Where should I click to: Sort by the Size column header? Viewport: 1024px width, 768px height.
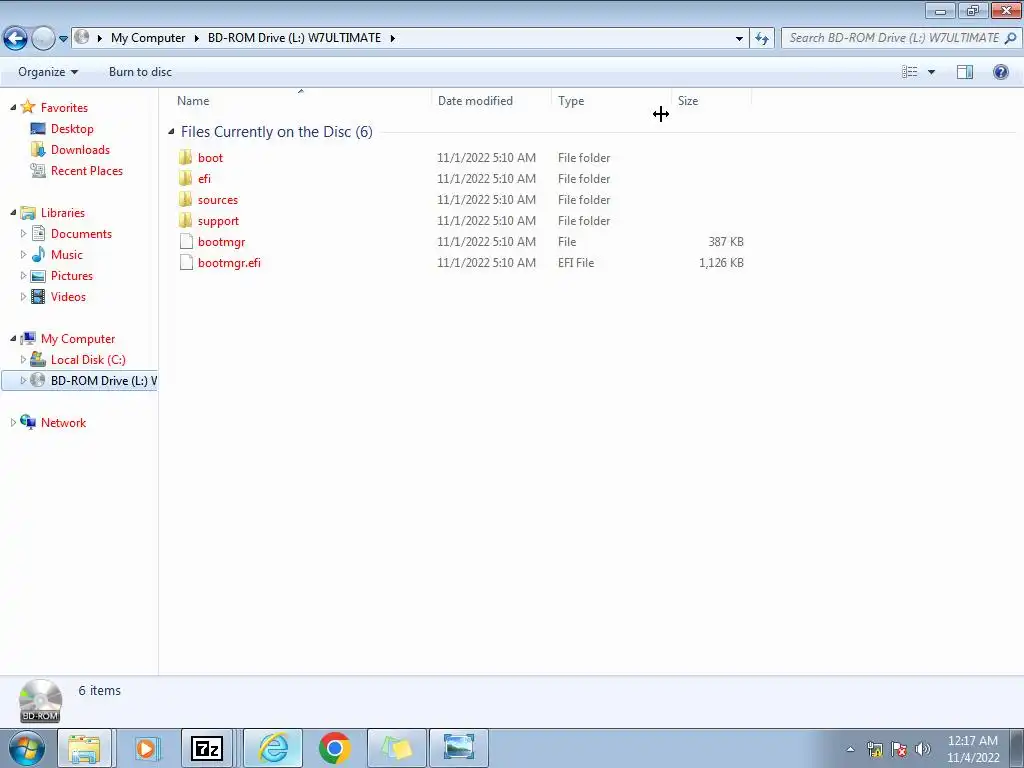tap(711, 101)
